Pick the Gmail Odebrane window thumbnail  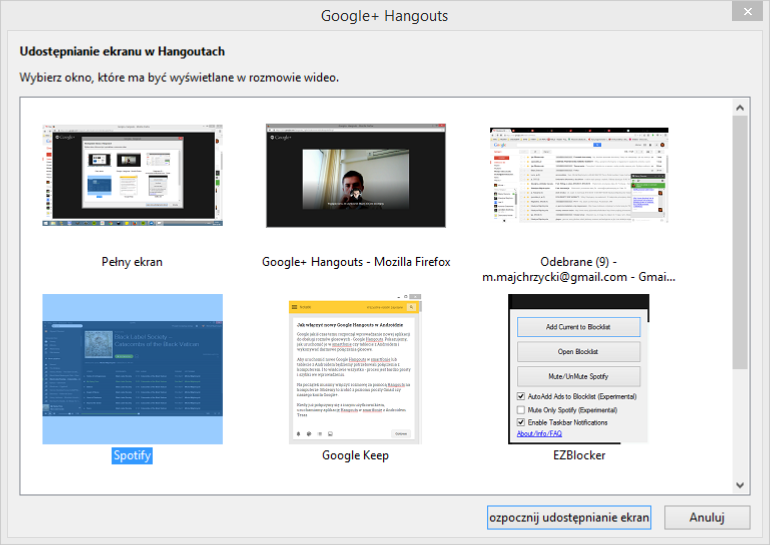(x=579, y=175)
